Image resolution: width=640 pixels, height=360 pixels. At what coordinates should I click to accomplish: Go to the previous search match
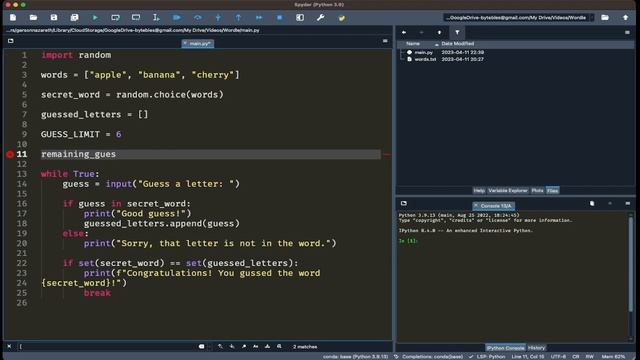[220, 347]
